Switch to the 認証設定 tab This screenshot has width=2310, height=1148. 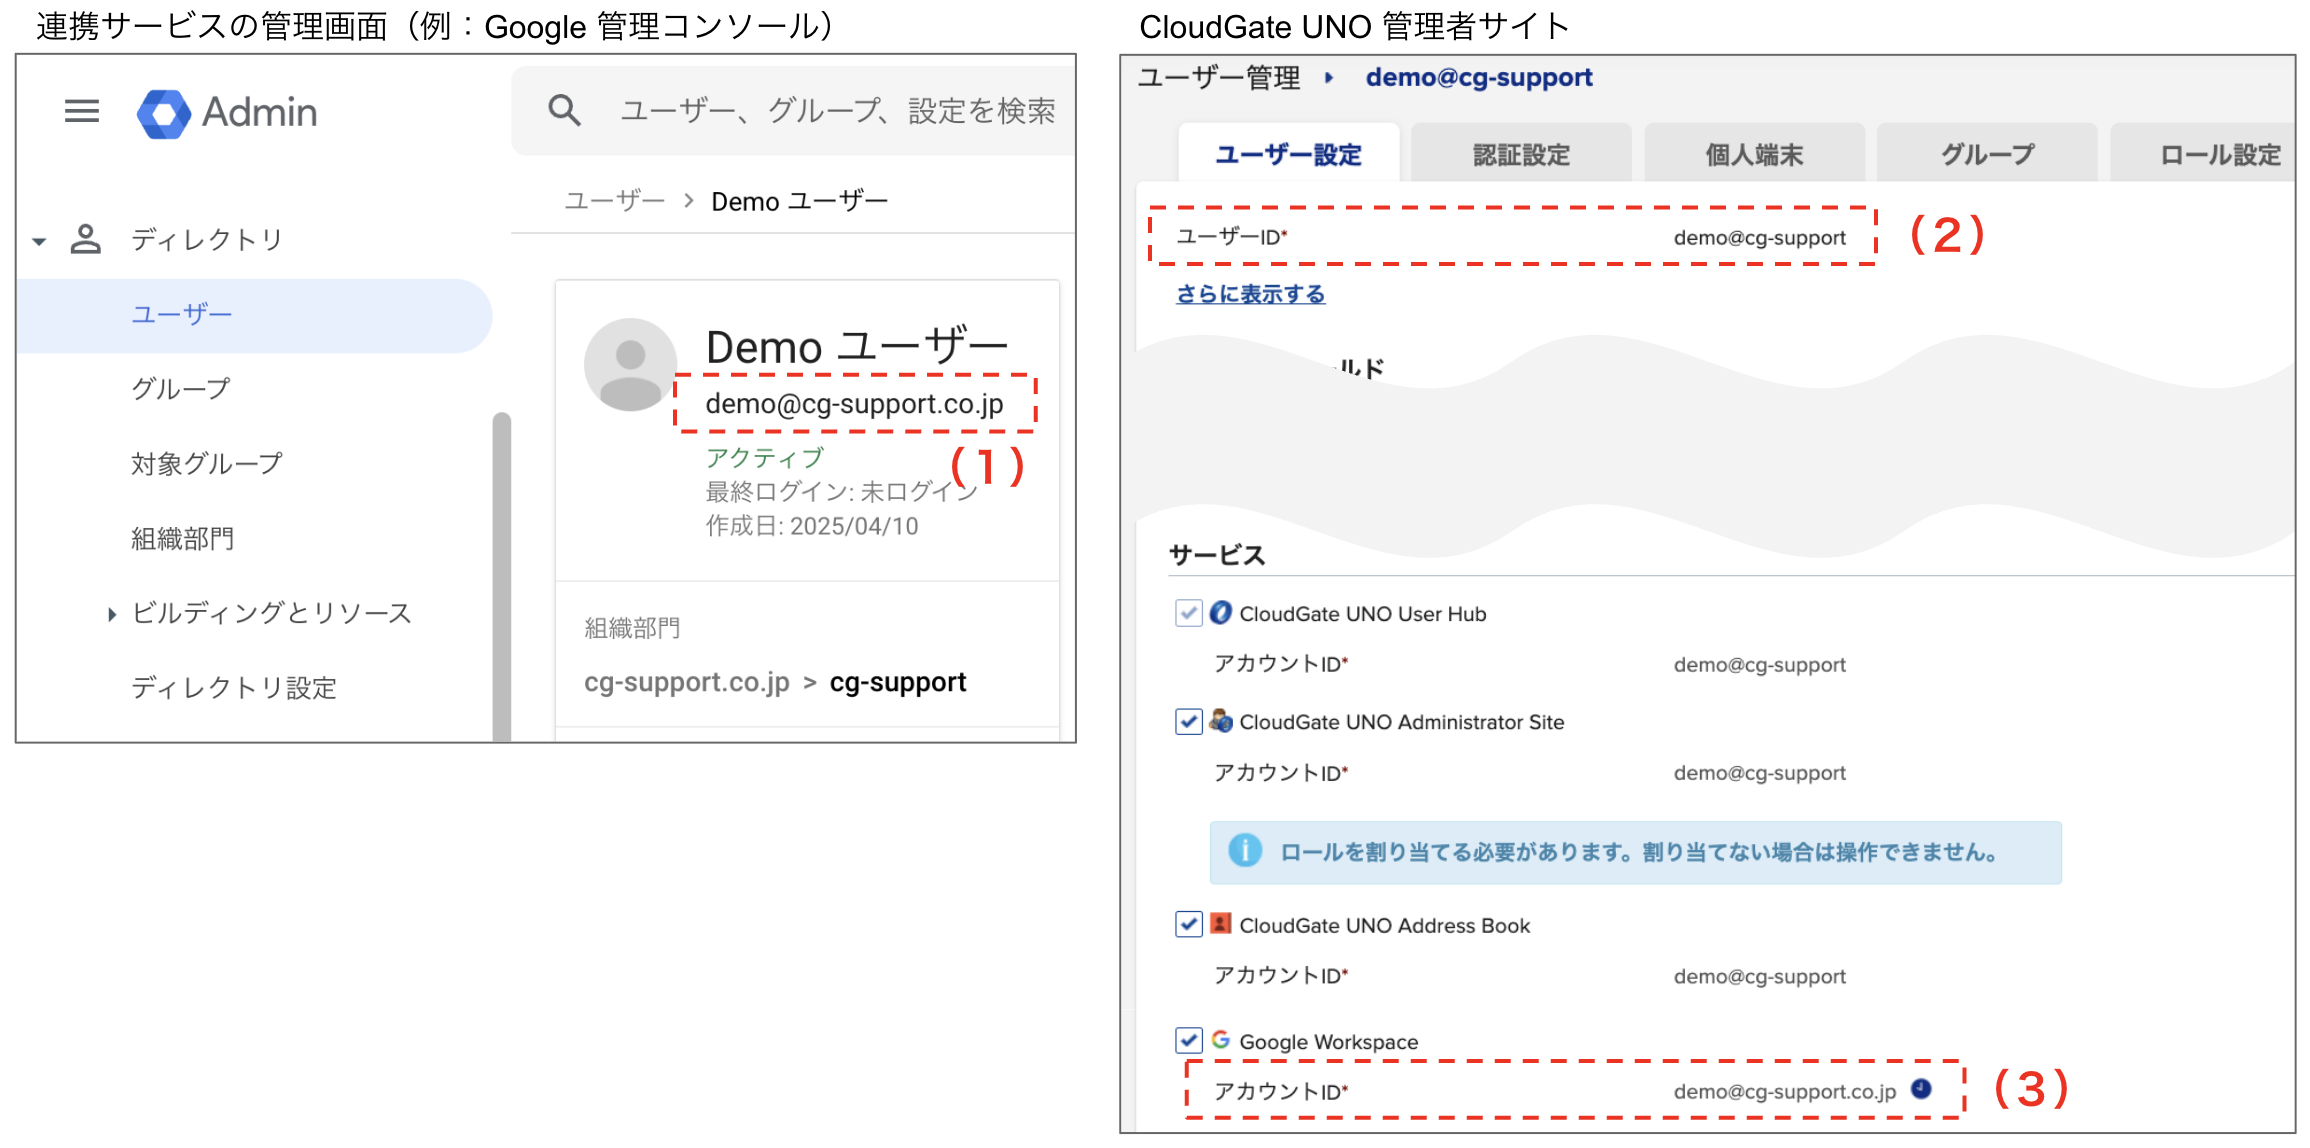pyautogui.click(x=1521, y=153)
